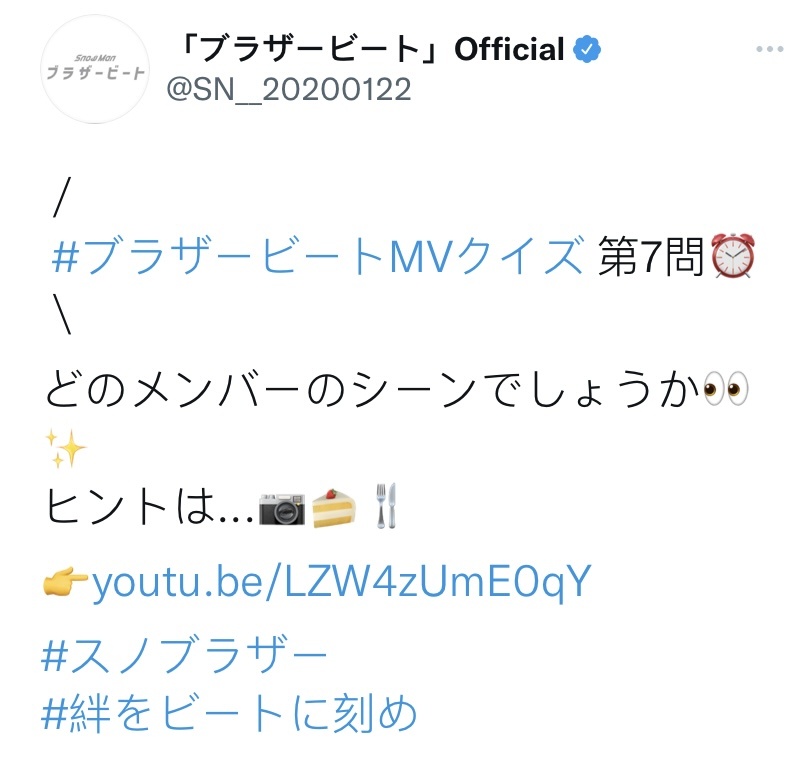The height and width of the screenshot is (757, 806).
Task: Open hashtag #スノブラザー
Action: [x=184, y=654]
